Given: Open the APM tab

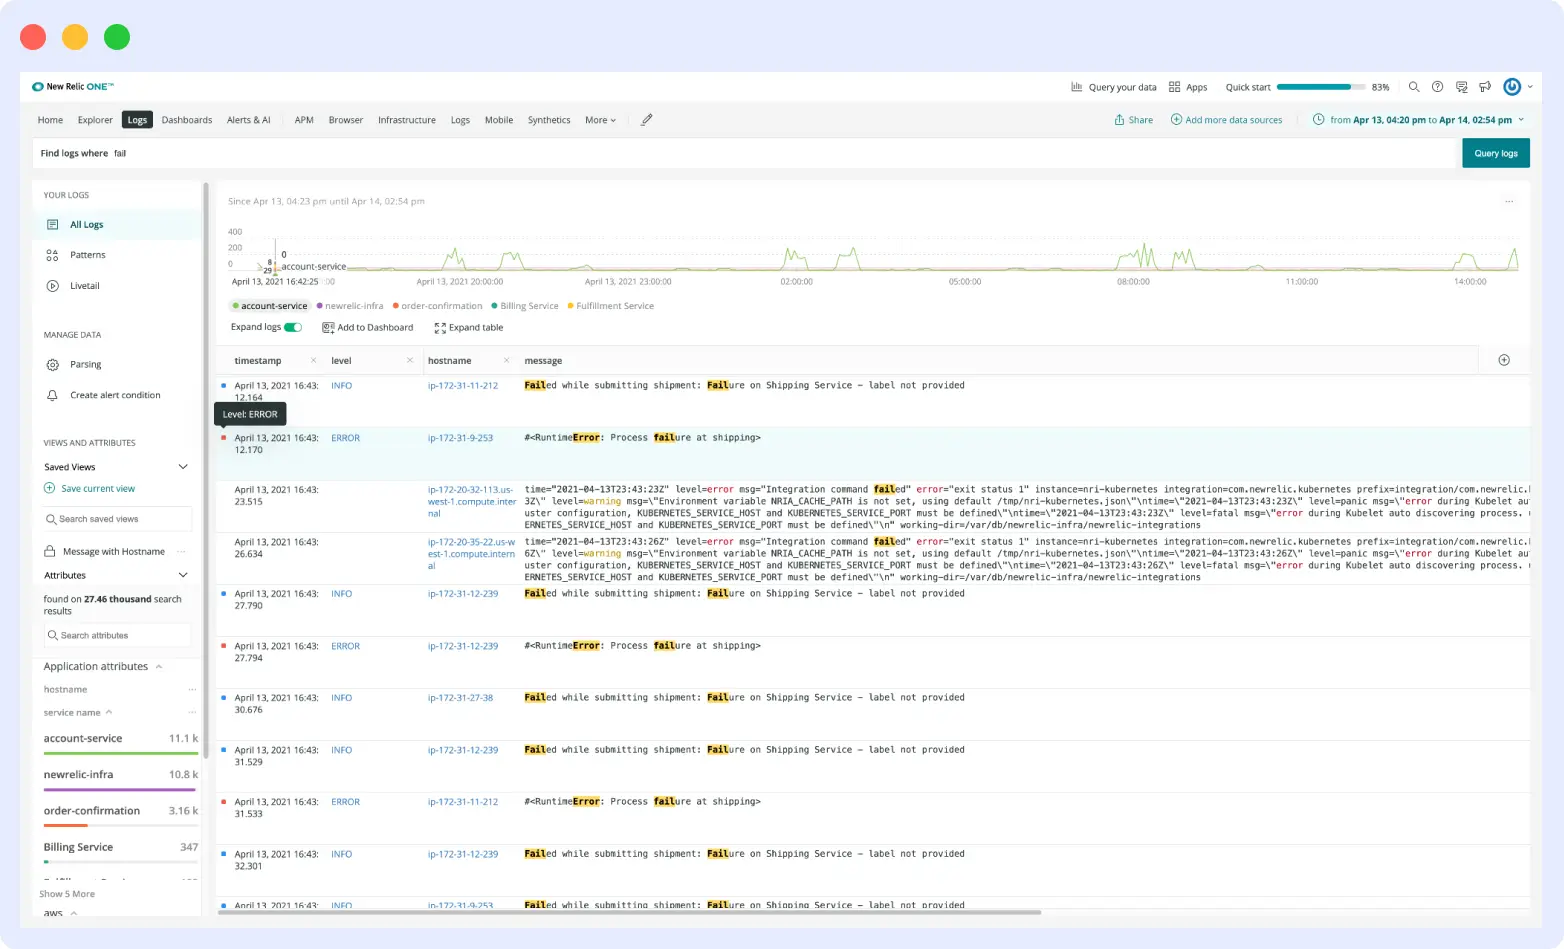Looking at the screenshot, I should (304, 120).
